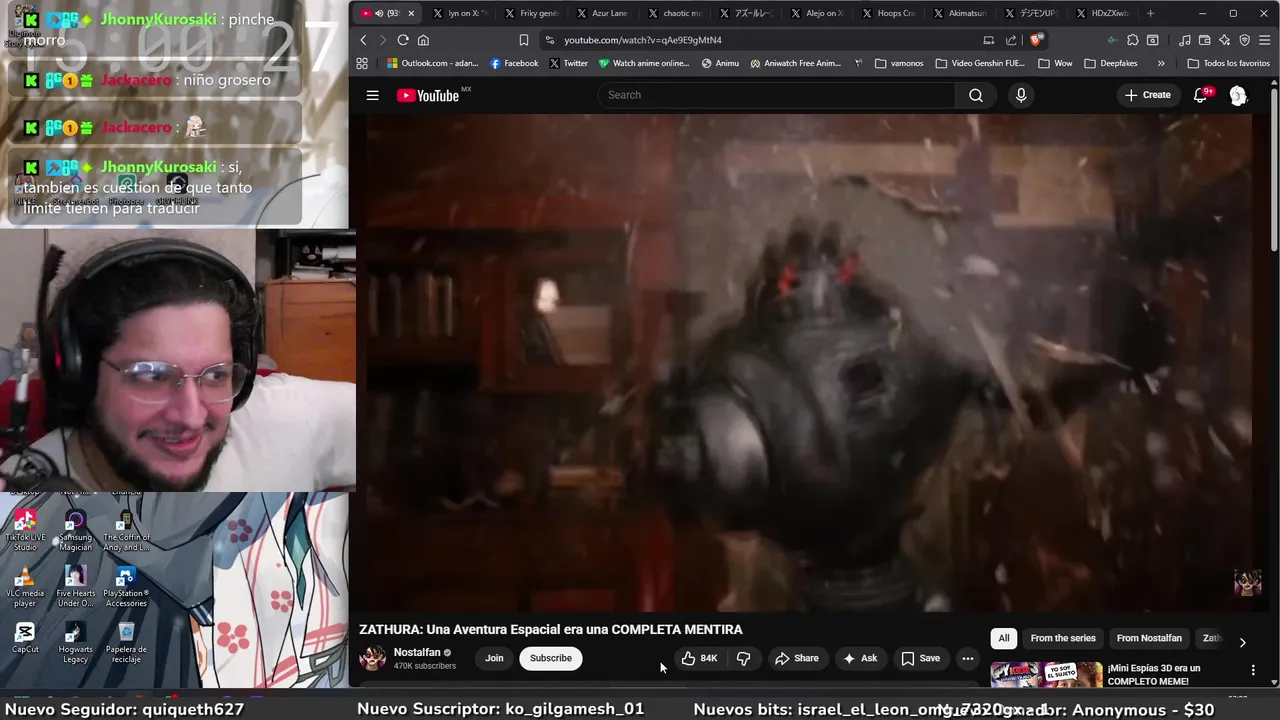1280x720 pixels.
Task: Open TikTok LIVE Studio desktop shortcut
Action: pyautogui.click(x=25, y=530)
